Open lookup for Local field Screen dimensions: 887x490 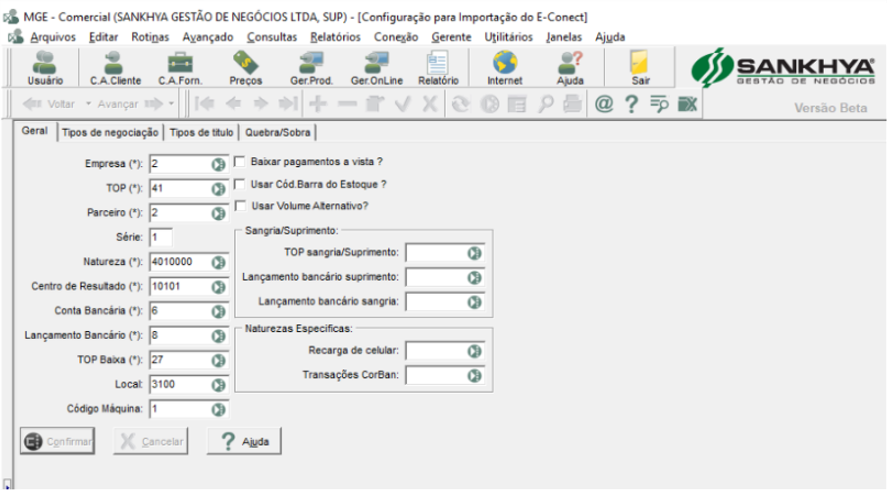click(x=218, y=385)
